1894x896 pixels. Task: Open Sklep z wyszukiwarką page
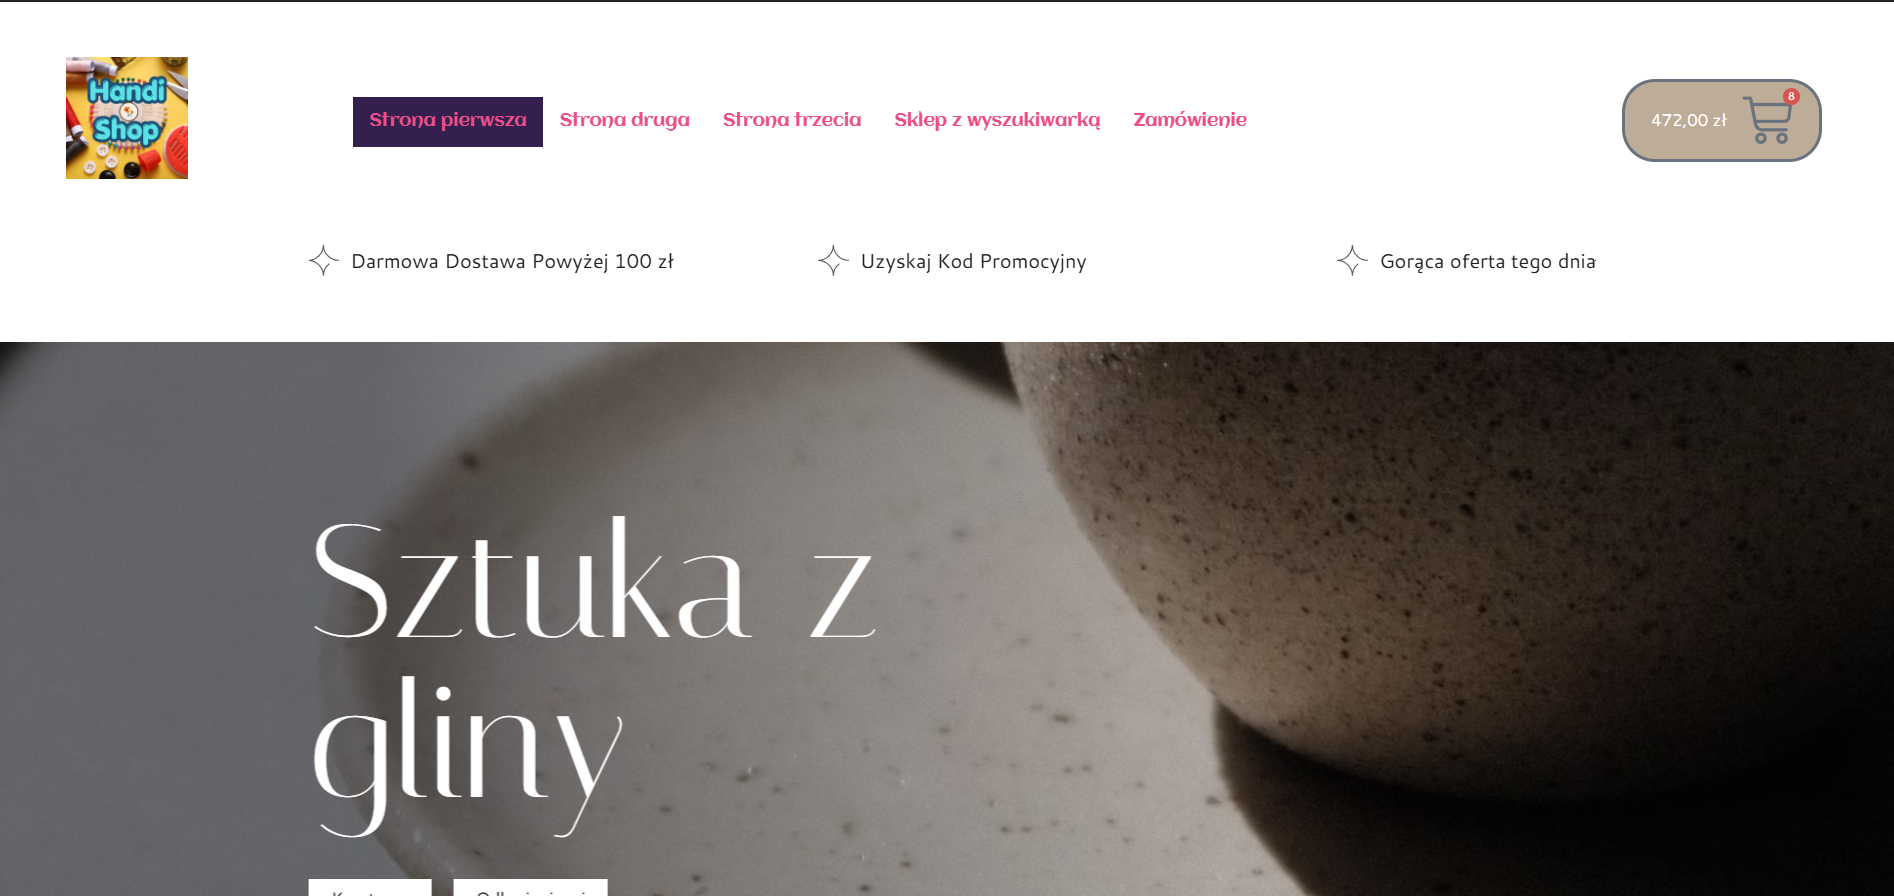[997, 120]
